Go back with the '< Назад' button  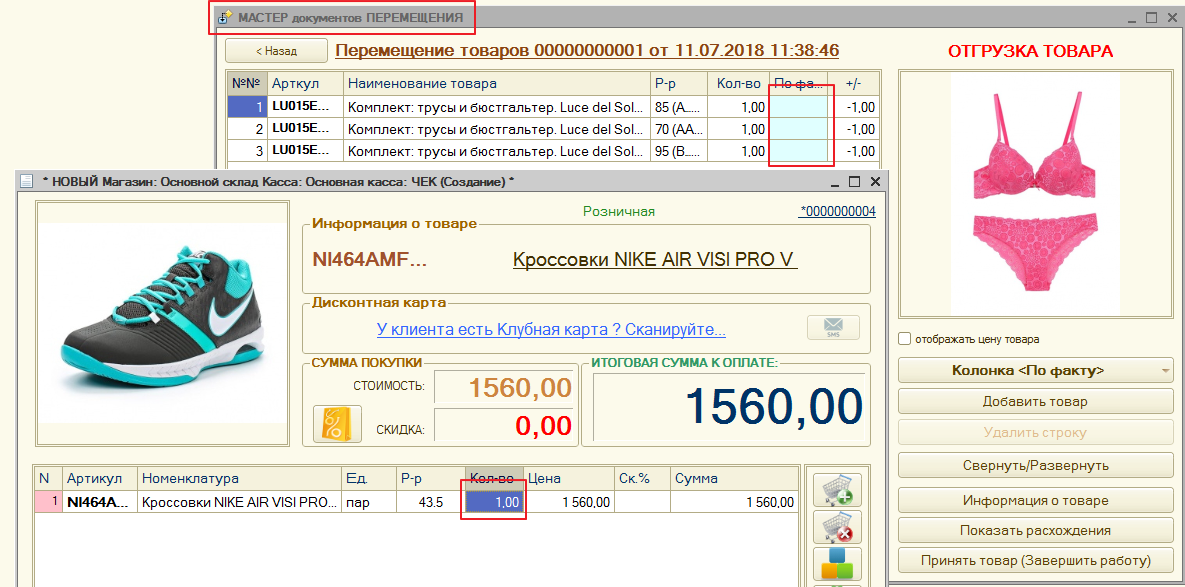pyautogui.click(x=277, y=51)
